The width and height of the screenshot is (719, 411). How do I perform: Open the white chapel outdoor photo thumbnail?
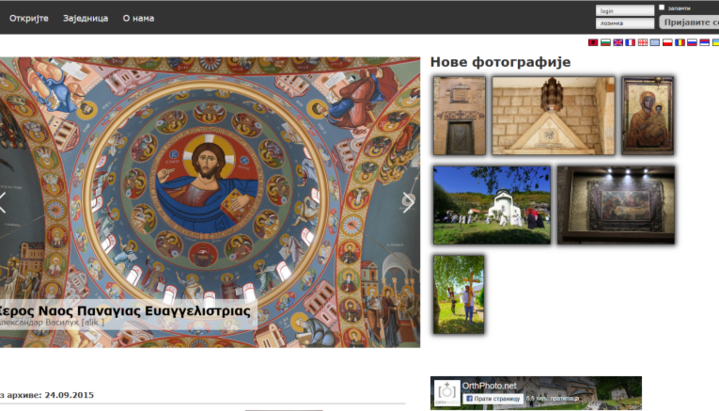click(x=491, y=205)
